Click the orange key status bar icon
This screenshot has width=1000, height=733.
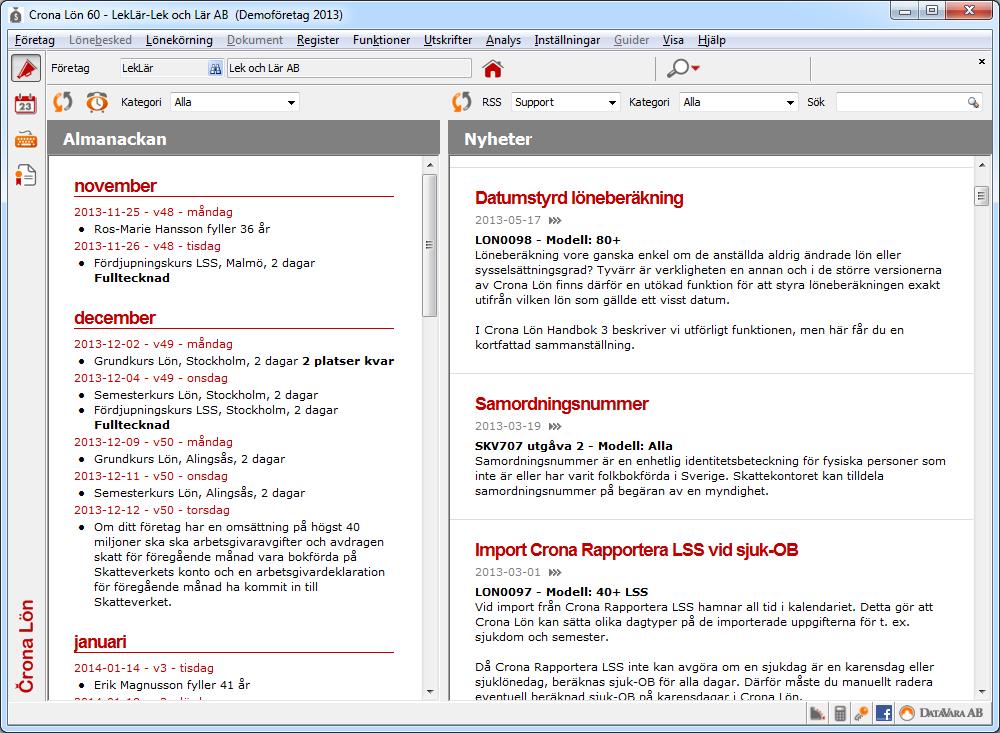point(862,713)
